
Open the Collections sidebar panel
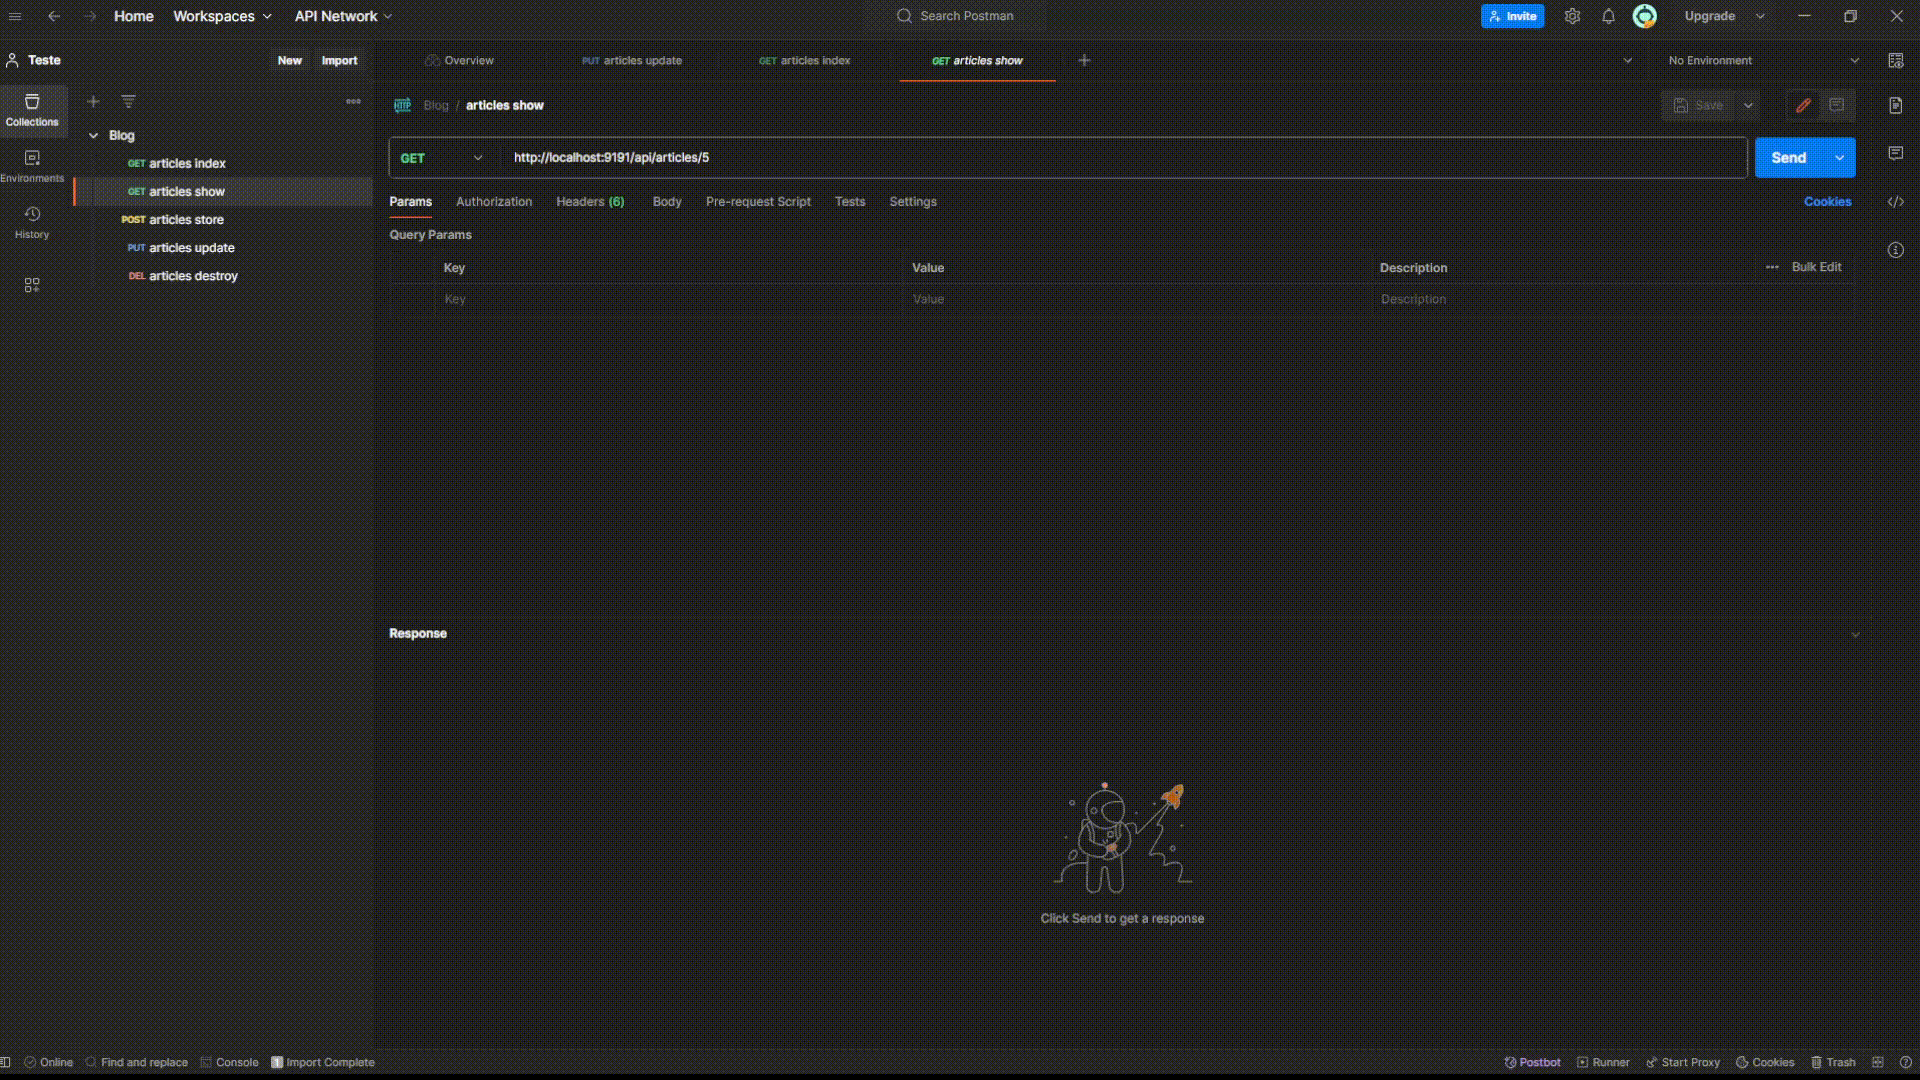point(32,109)
